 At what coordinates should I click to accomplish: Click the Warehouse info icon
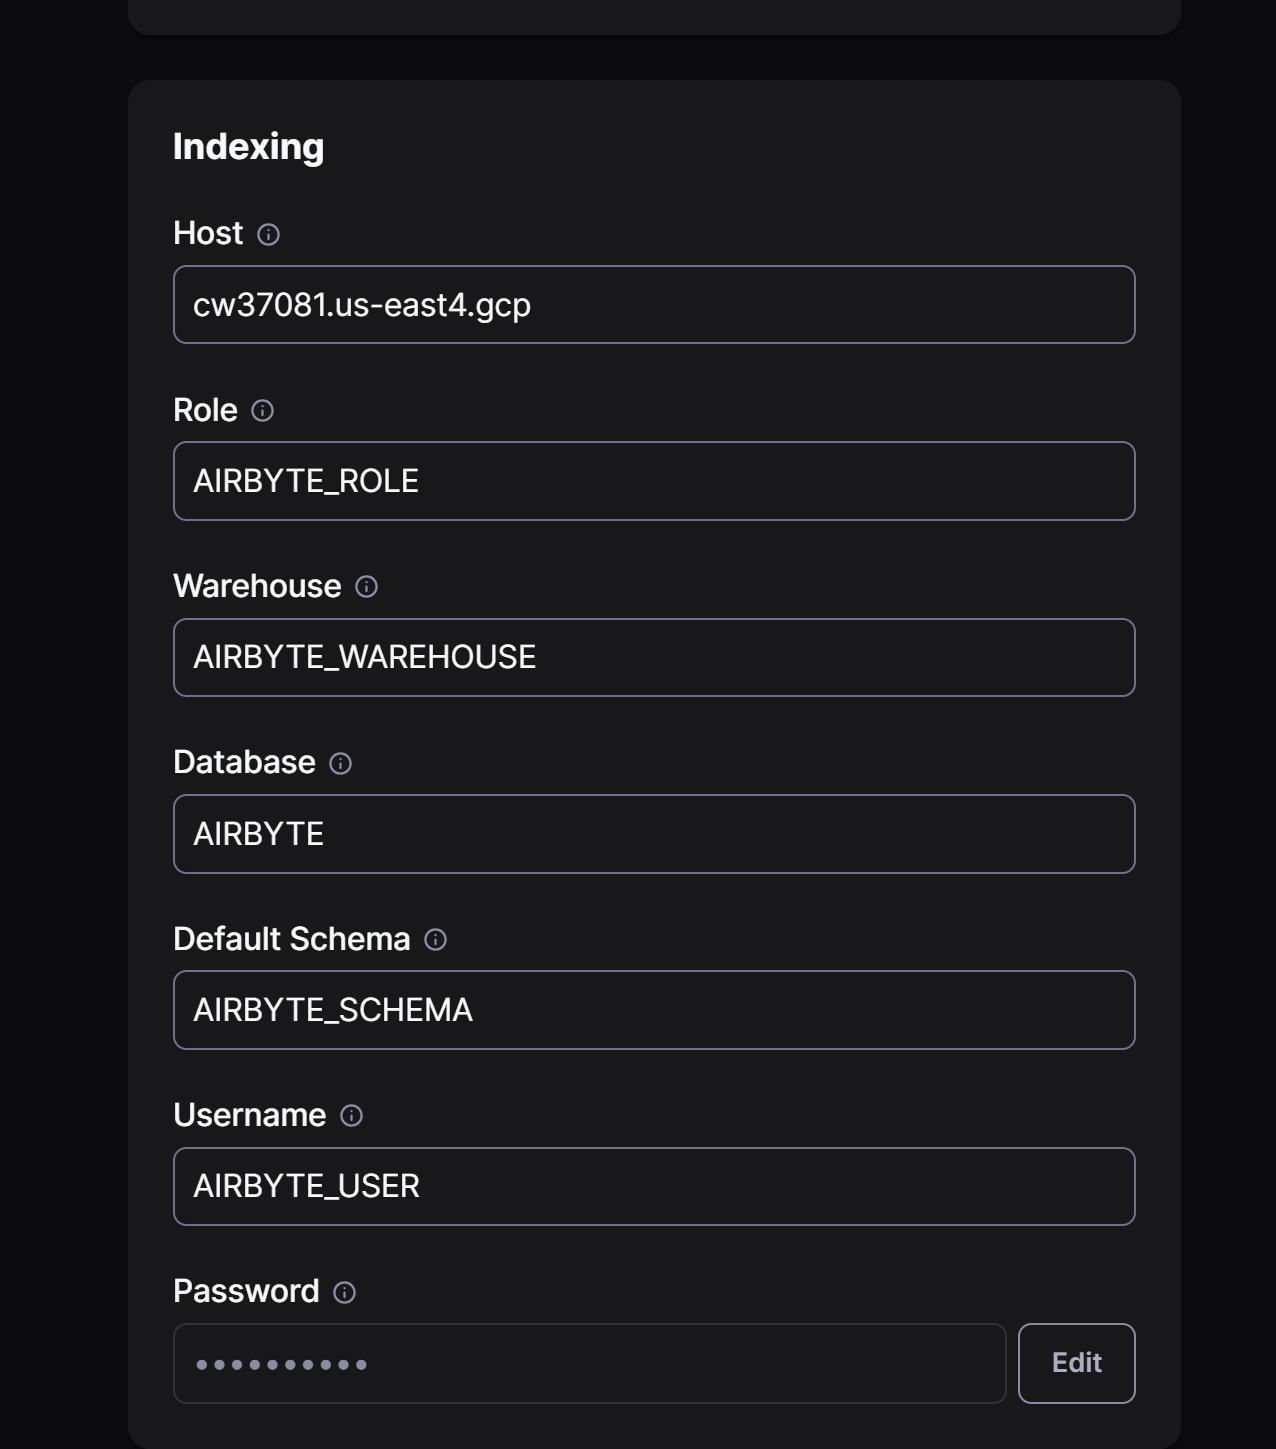(x=366, y=587)
